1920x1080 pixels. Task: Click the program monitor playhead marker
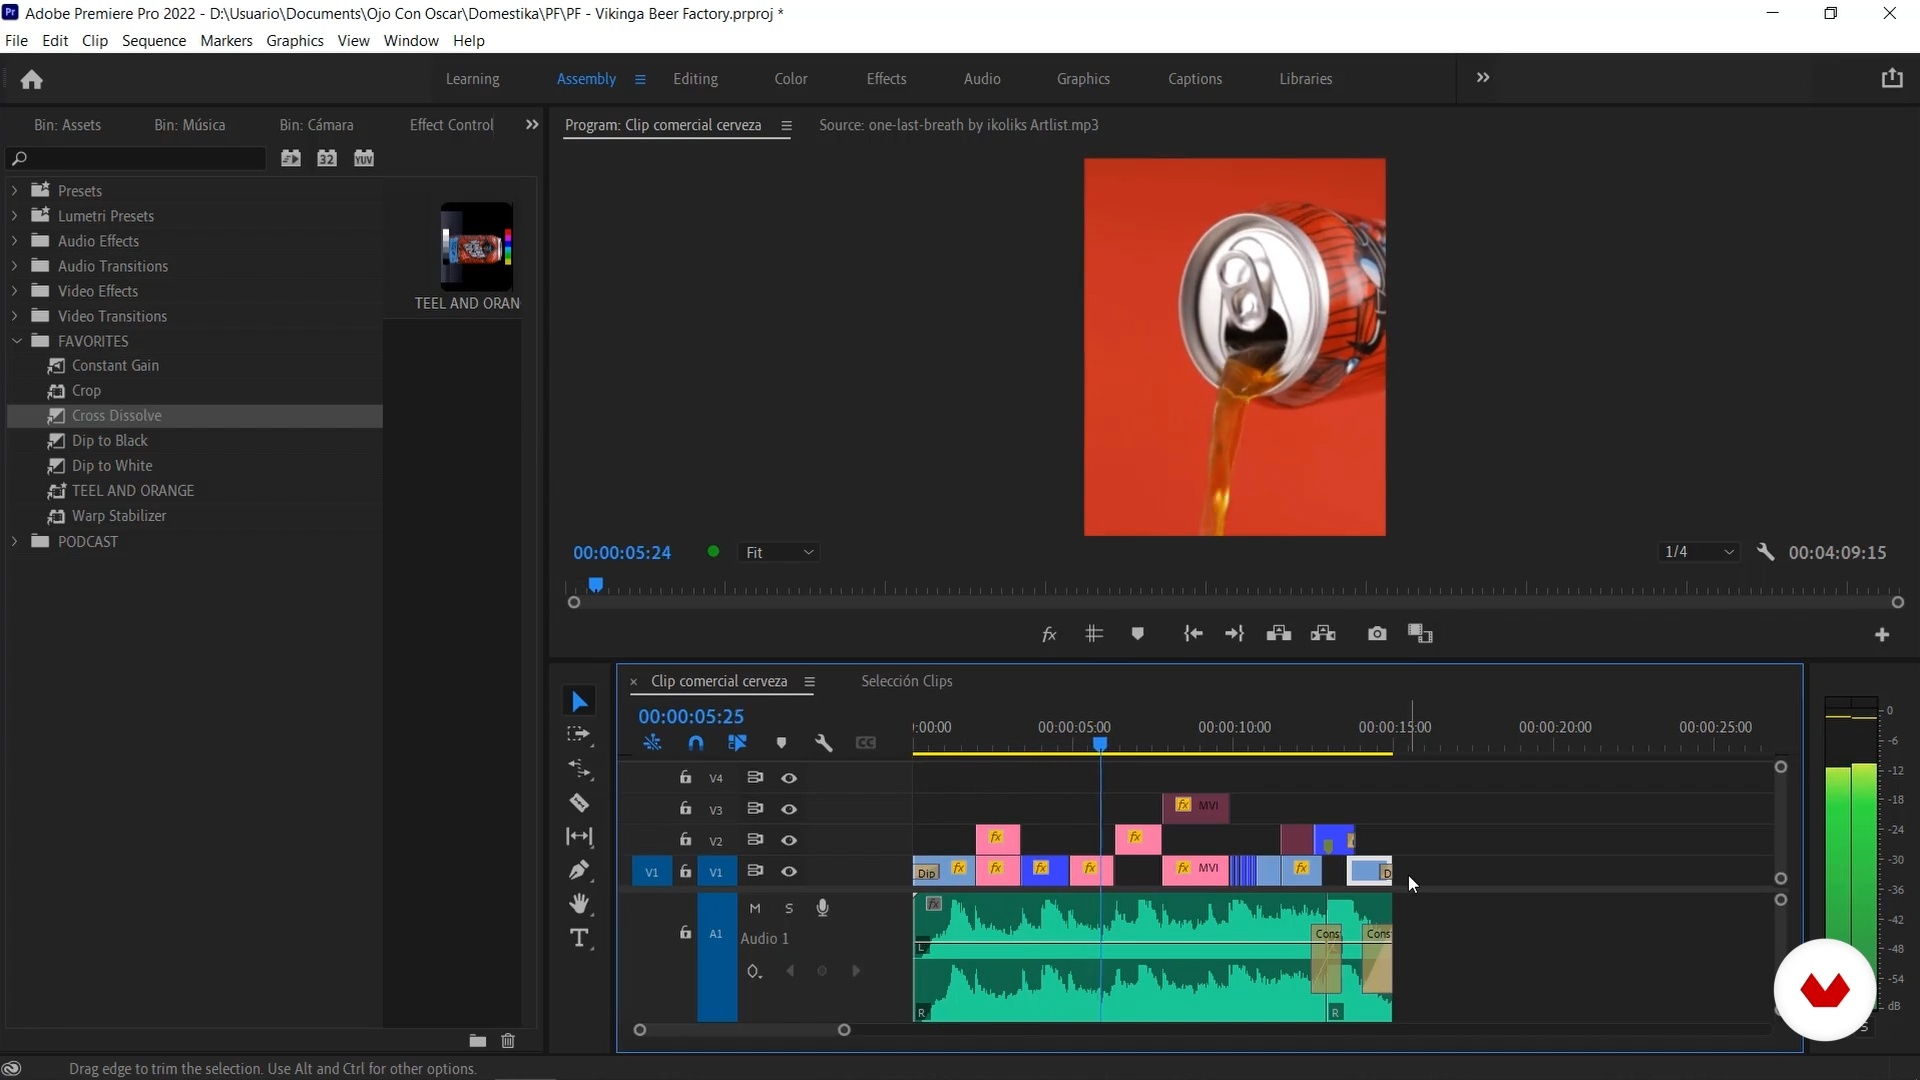click(x=596, y=584)
